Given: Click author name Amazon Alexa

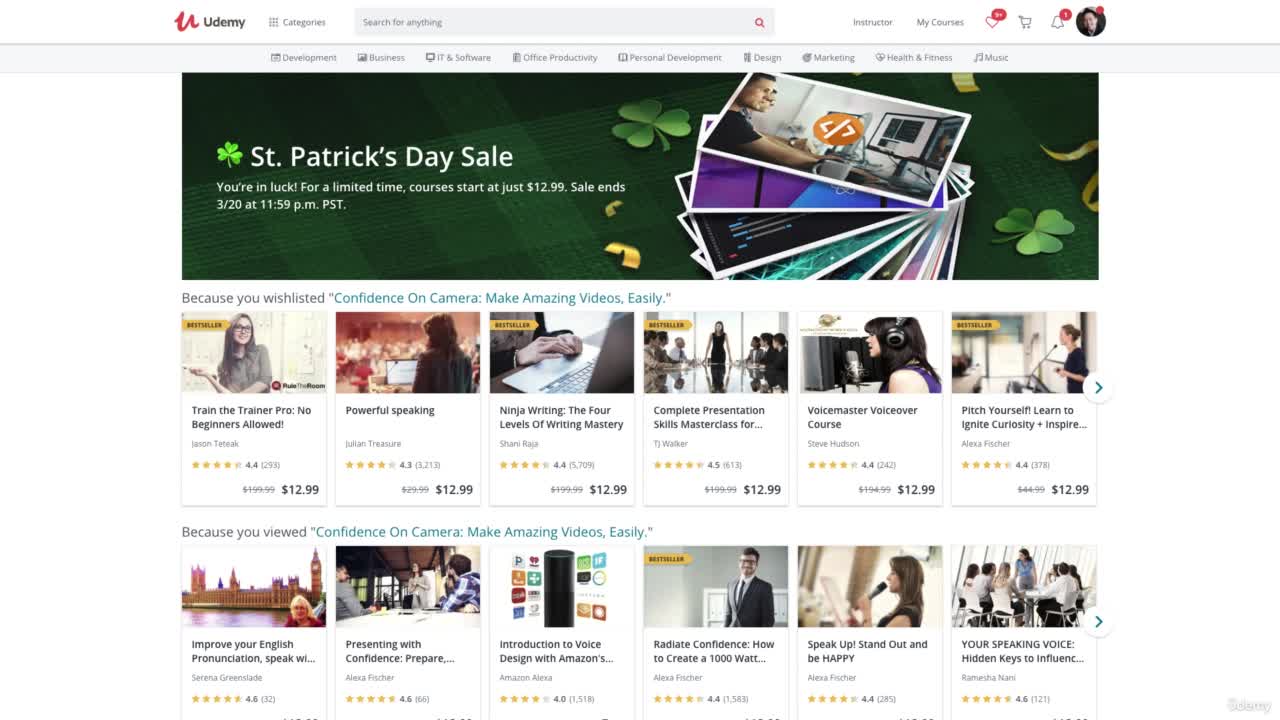Looking at the screenshot, I should click(x=526, y=678).
